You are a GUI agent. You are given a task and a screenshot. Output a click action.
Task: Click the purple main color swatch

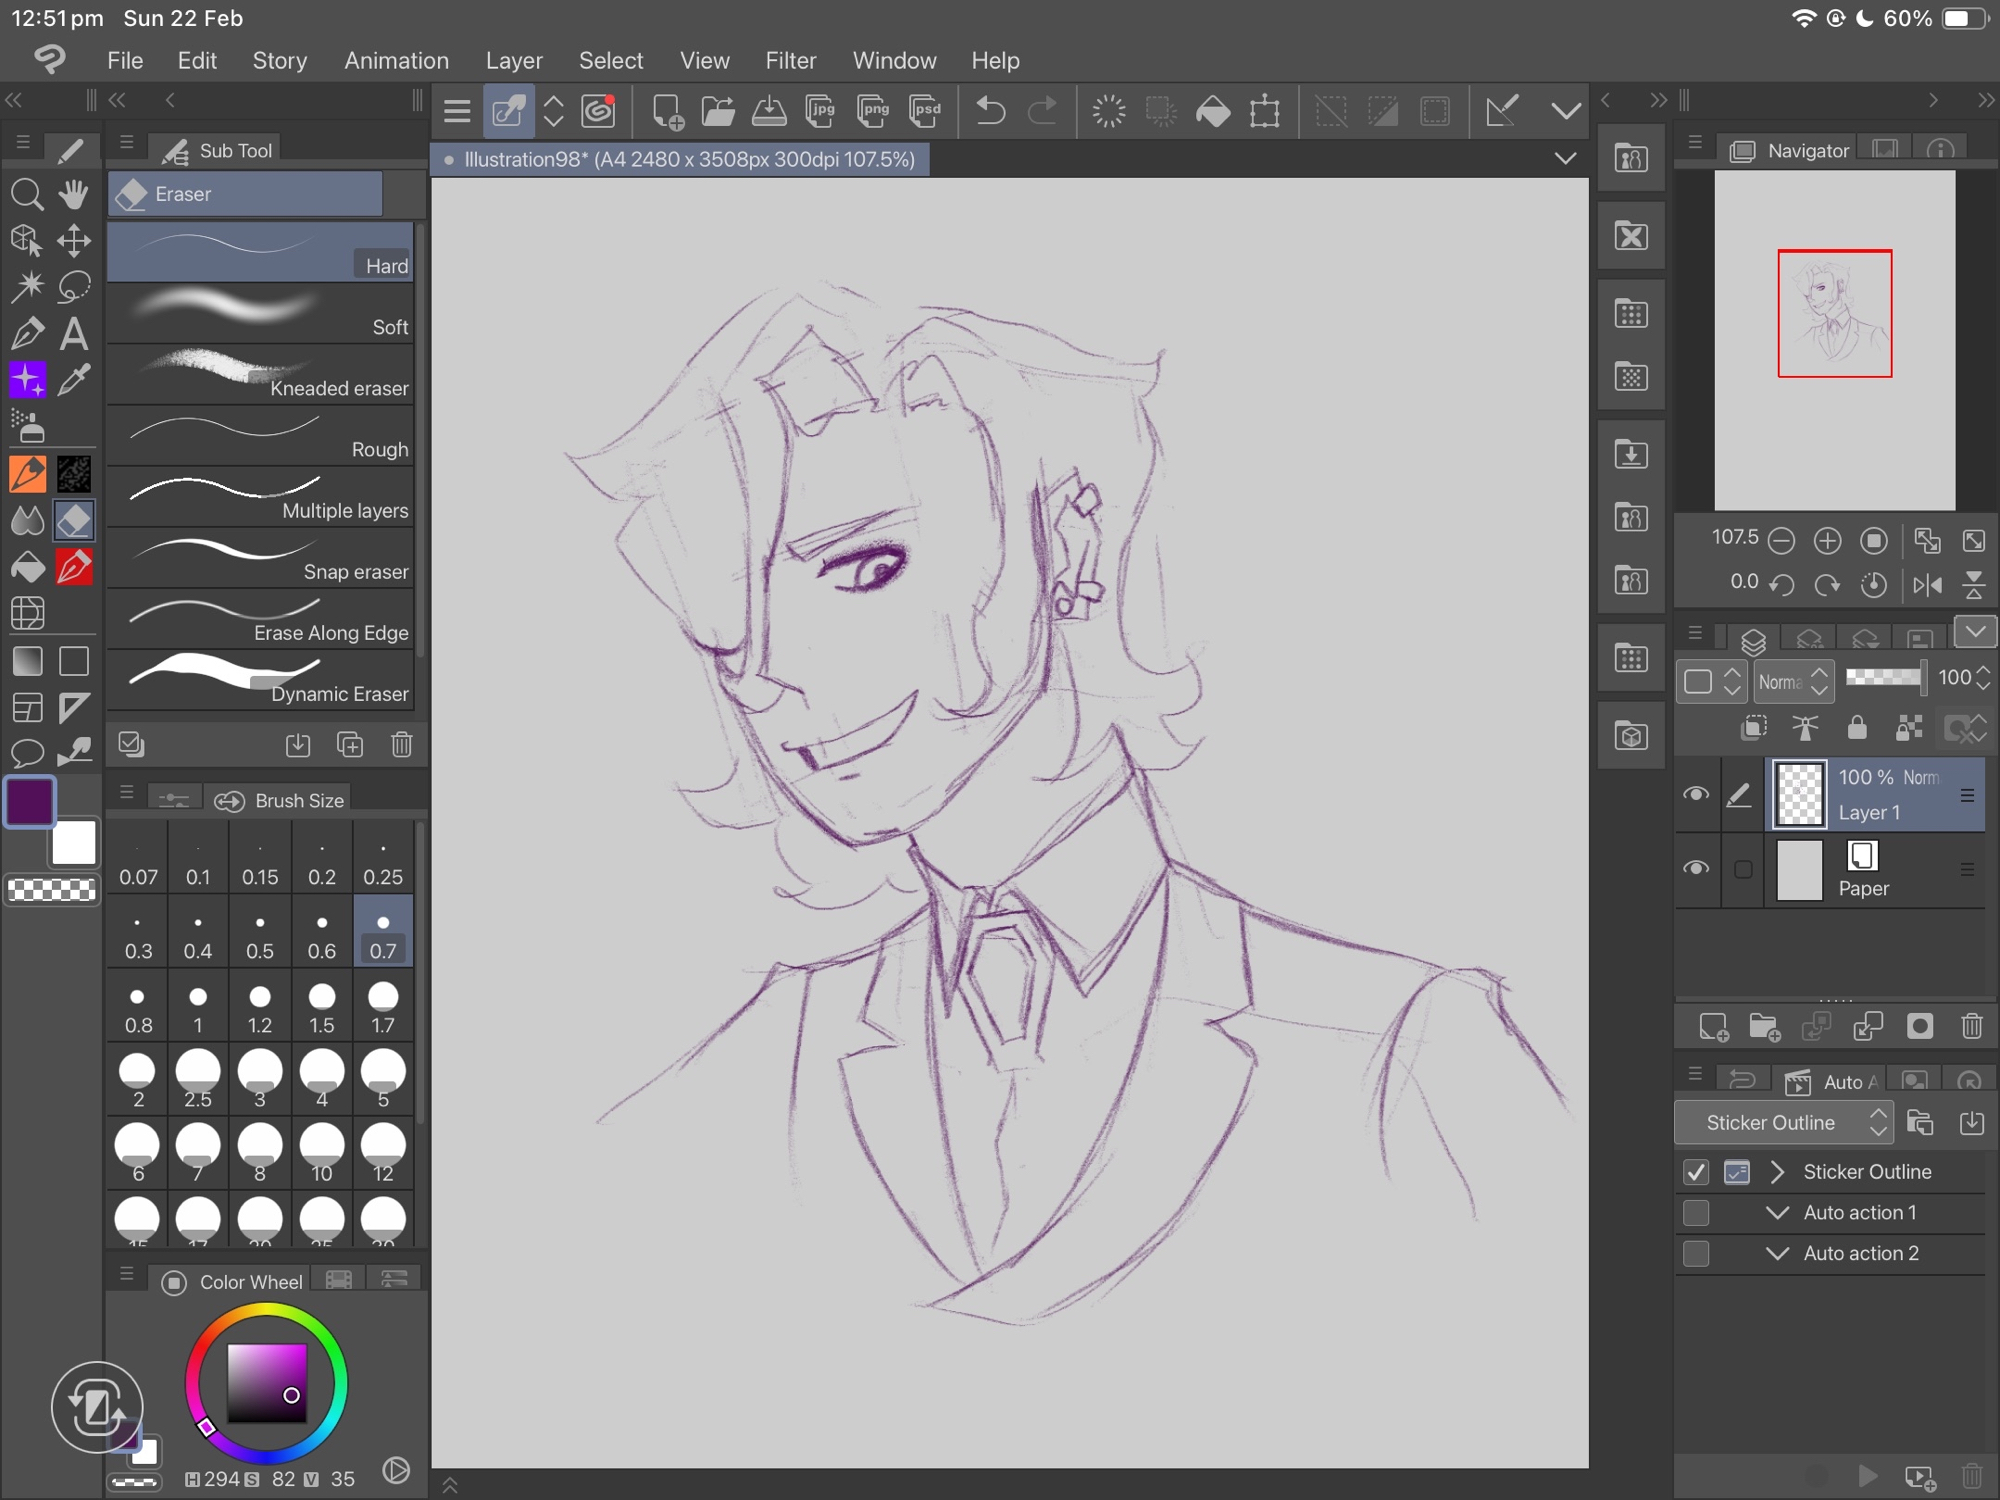pos(30,802)
